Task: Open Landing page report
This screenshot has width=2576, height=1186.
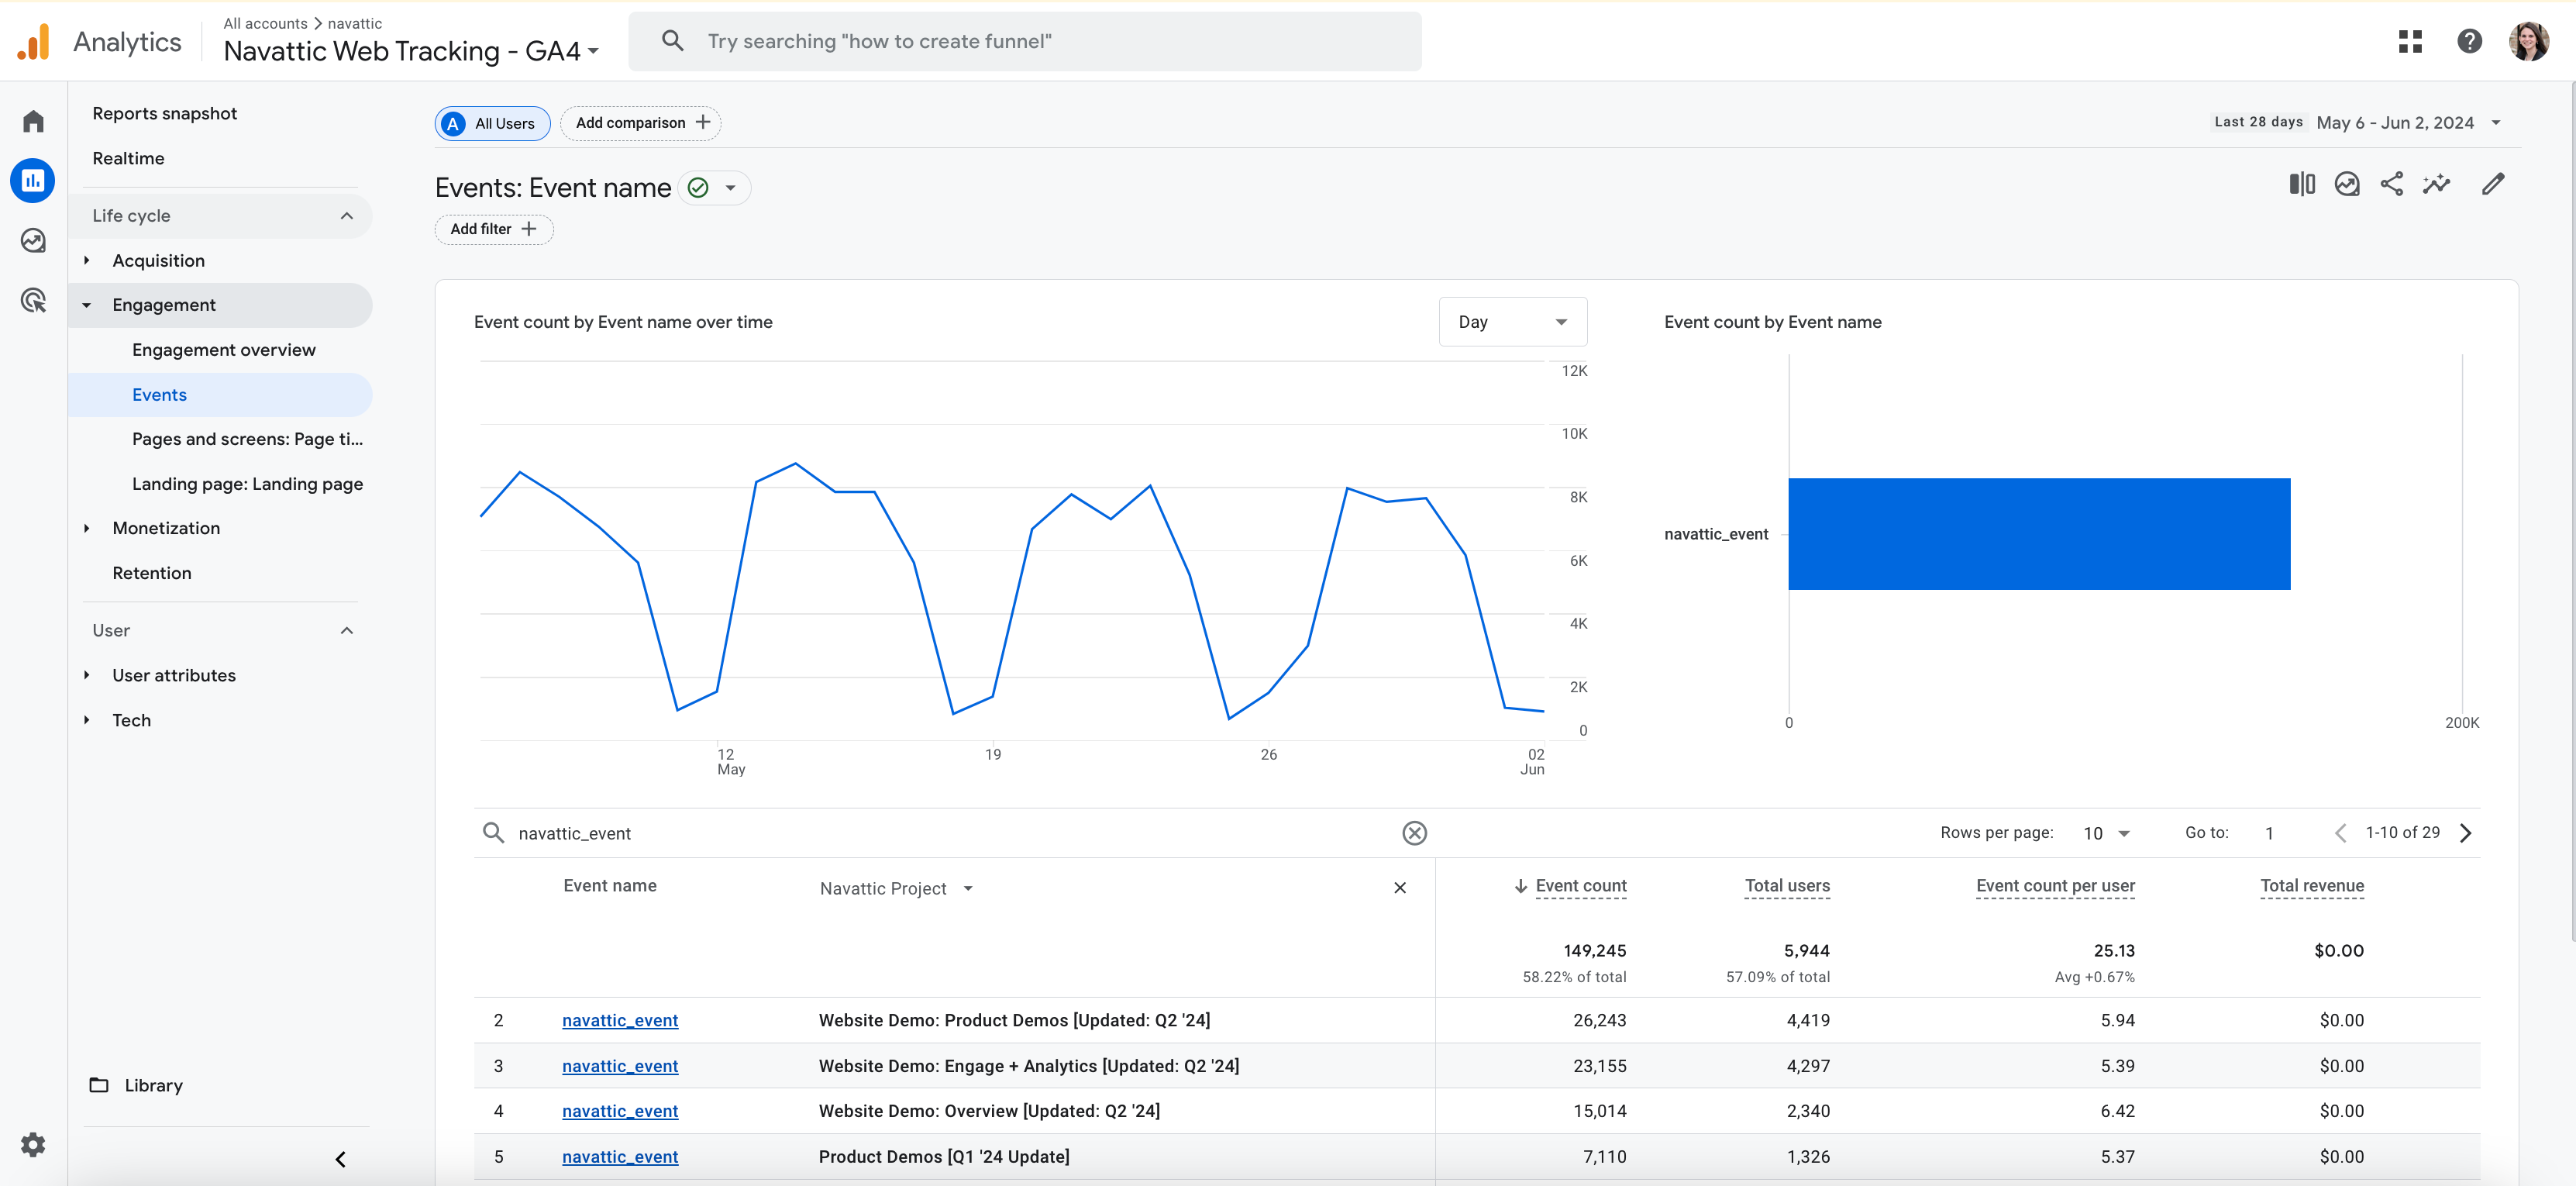Action: 247,484
